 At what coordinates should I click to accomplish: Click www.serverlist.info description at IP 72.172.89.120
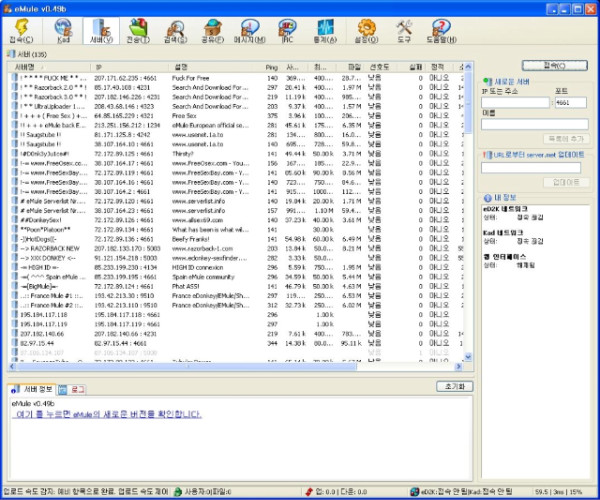point(198,201)
